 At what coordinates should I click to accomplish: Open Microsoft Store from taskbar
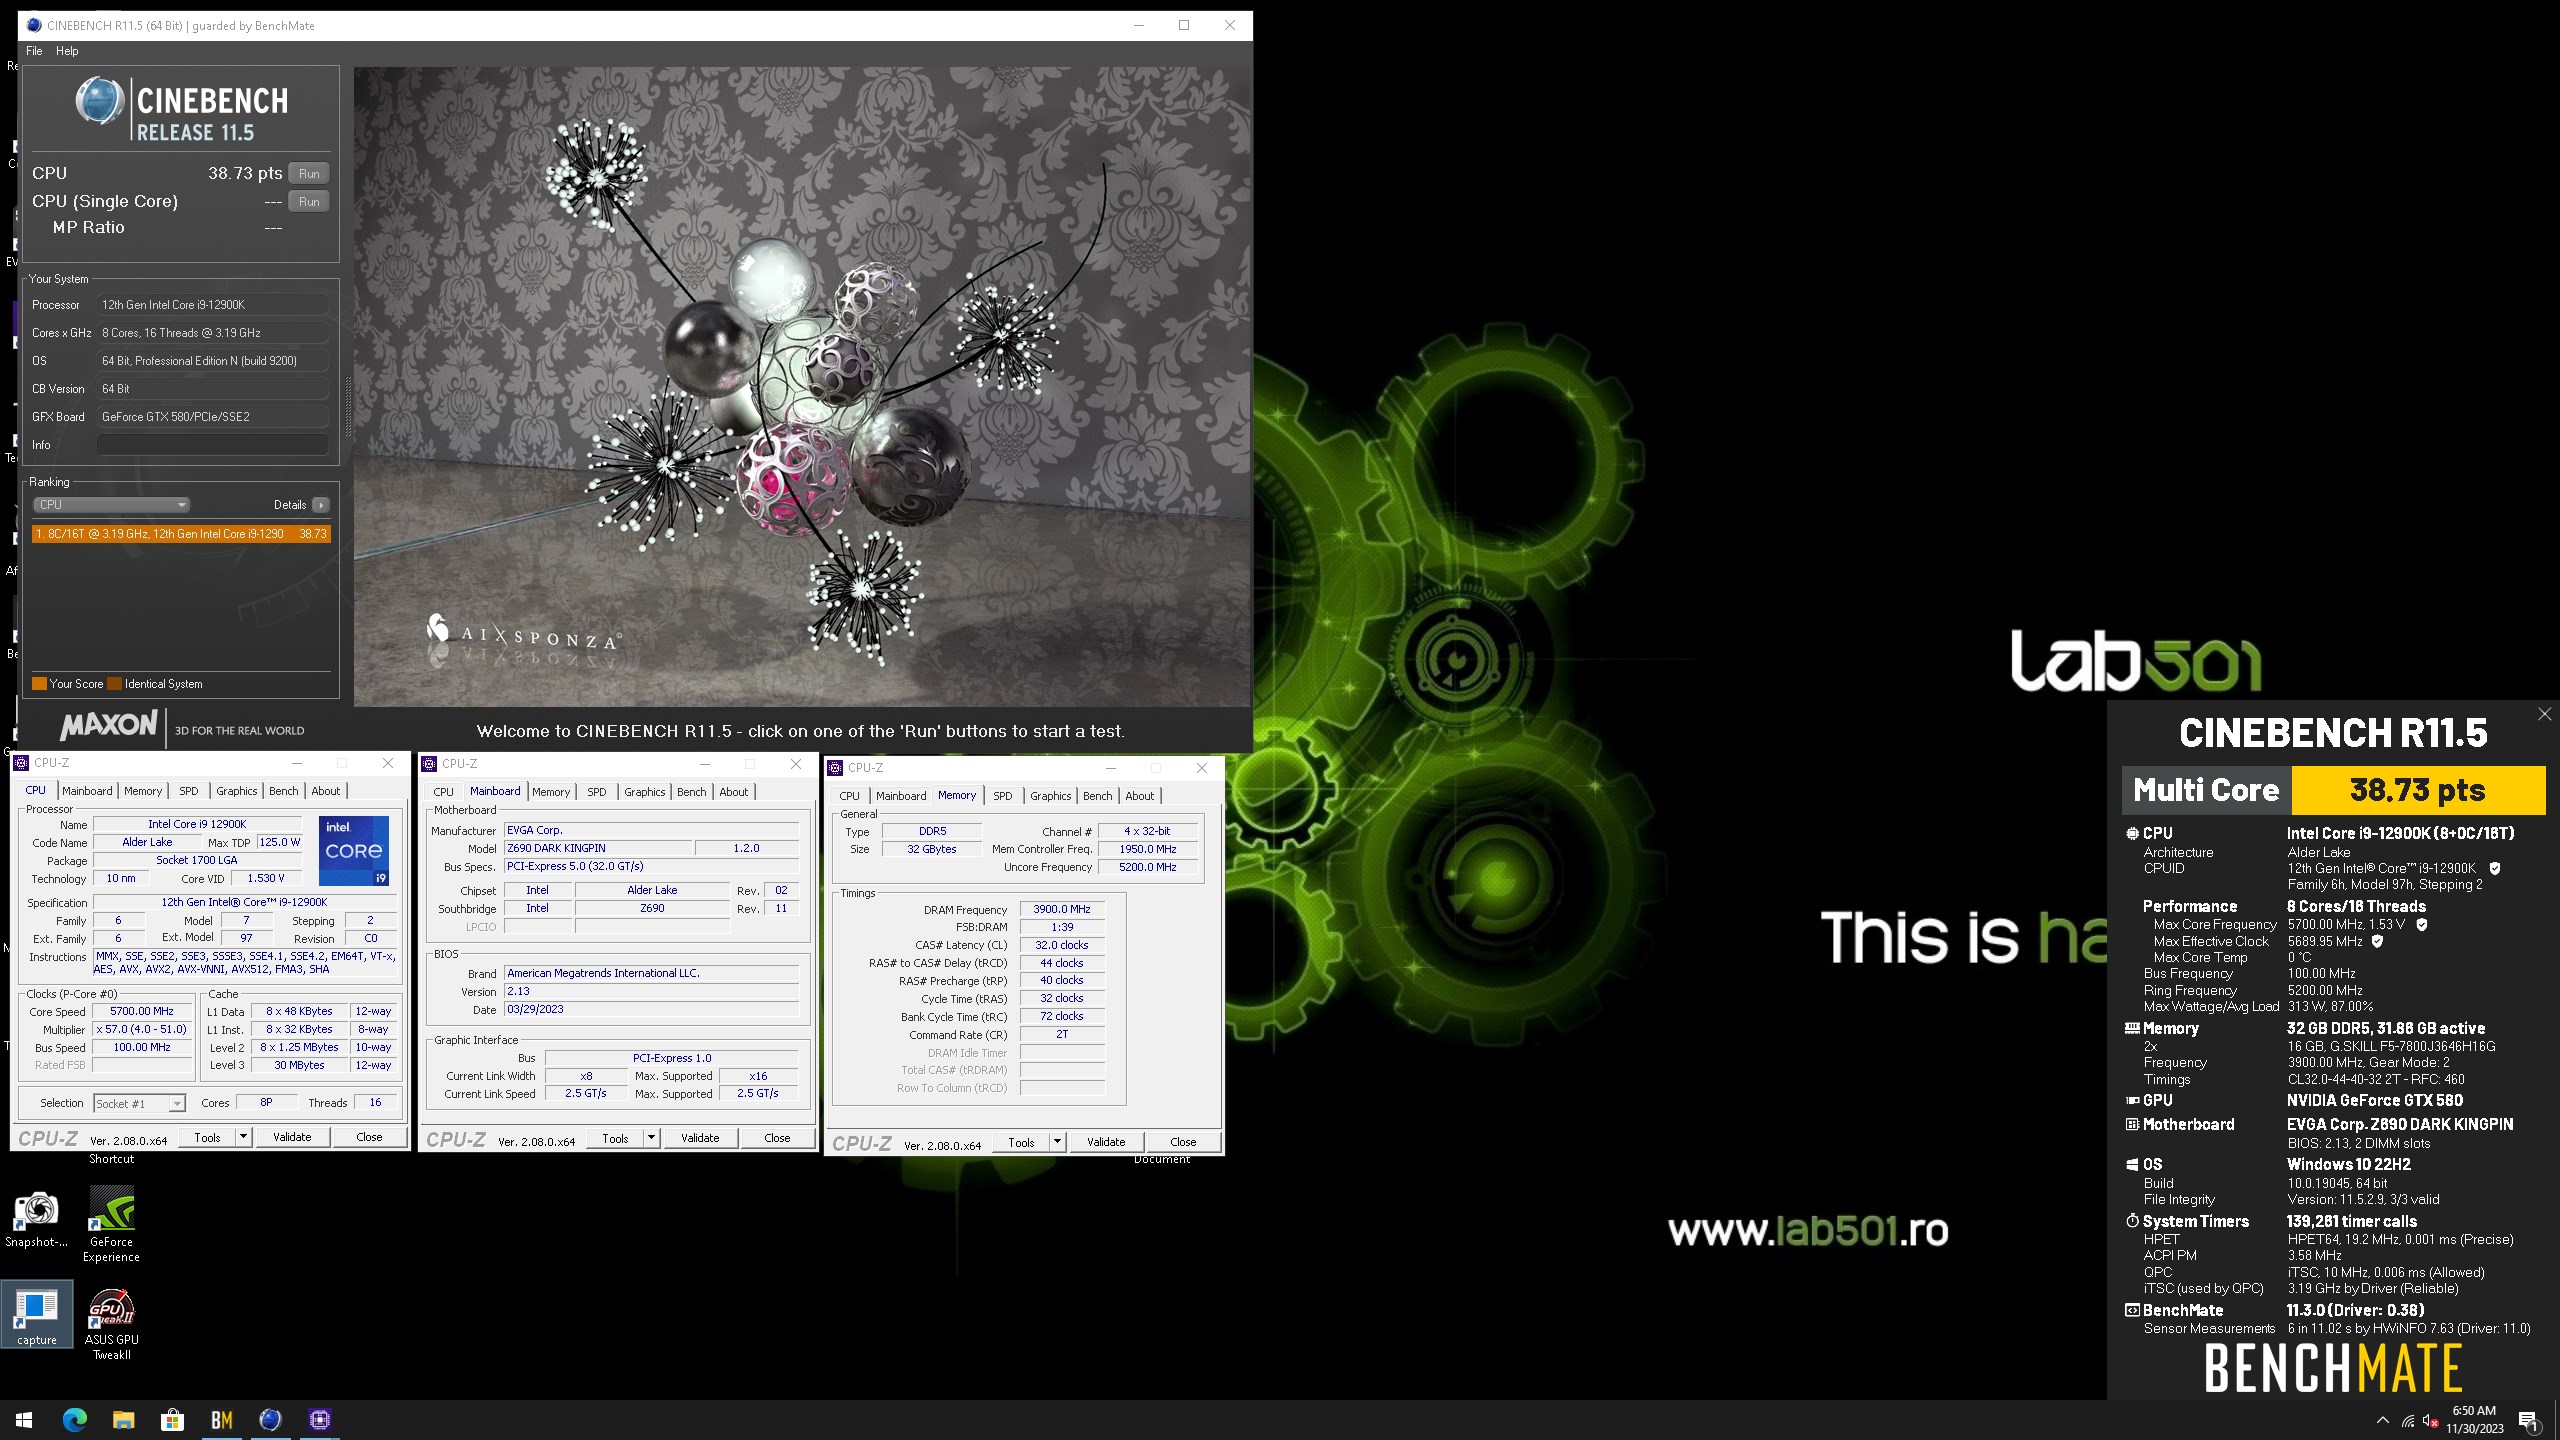point(172,1419)
